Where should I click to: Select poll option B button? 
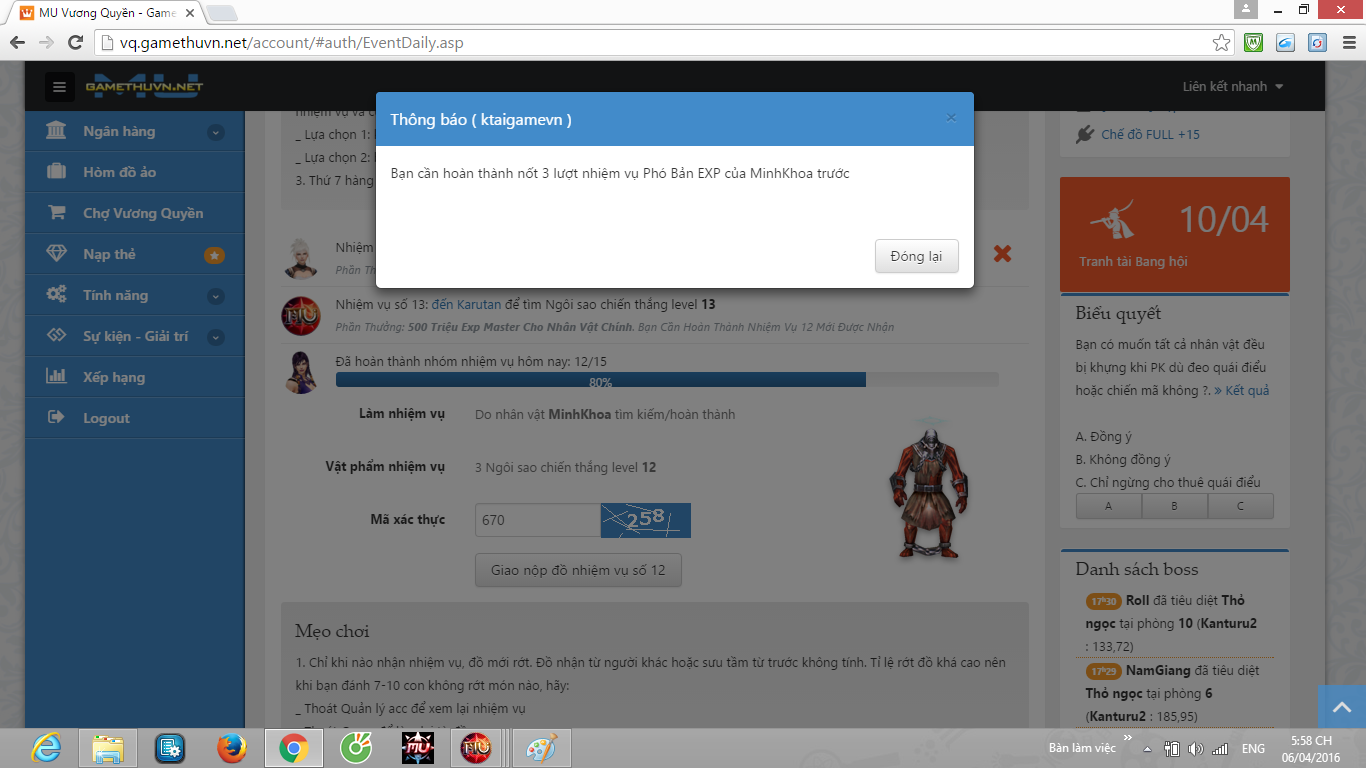pos(1174,506)
